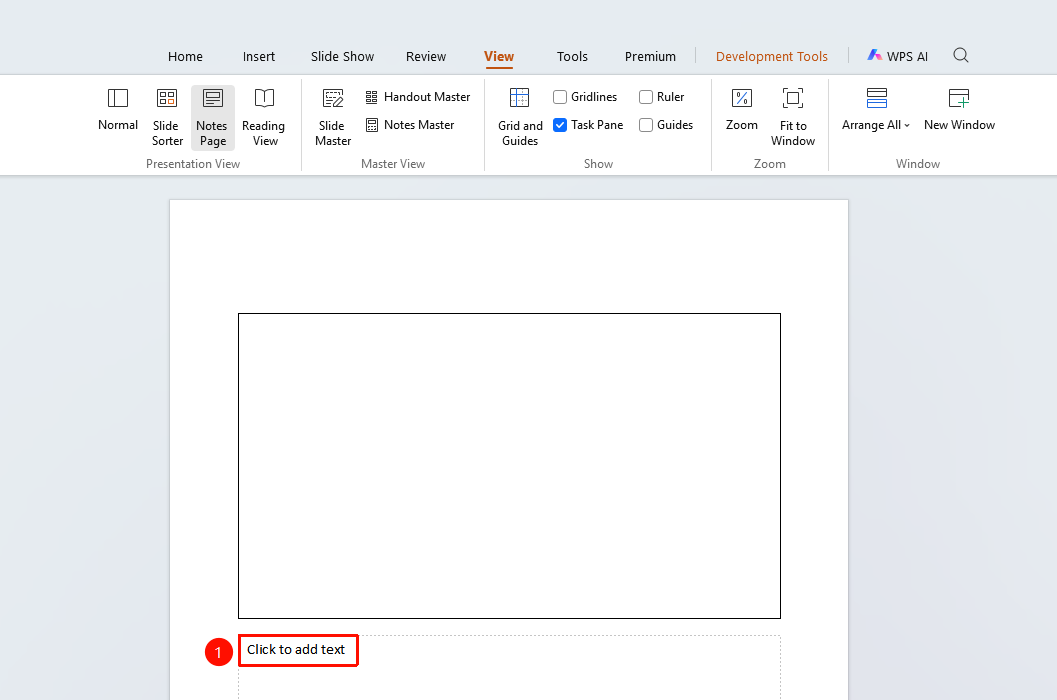The image size is (1057, 700).
Task: Open the Zoom dialog
Action: click(742, 110)
